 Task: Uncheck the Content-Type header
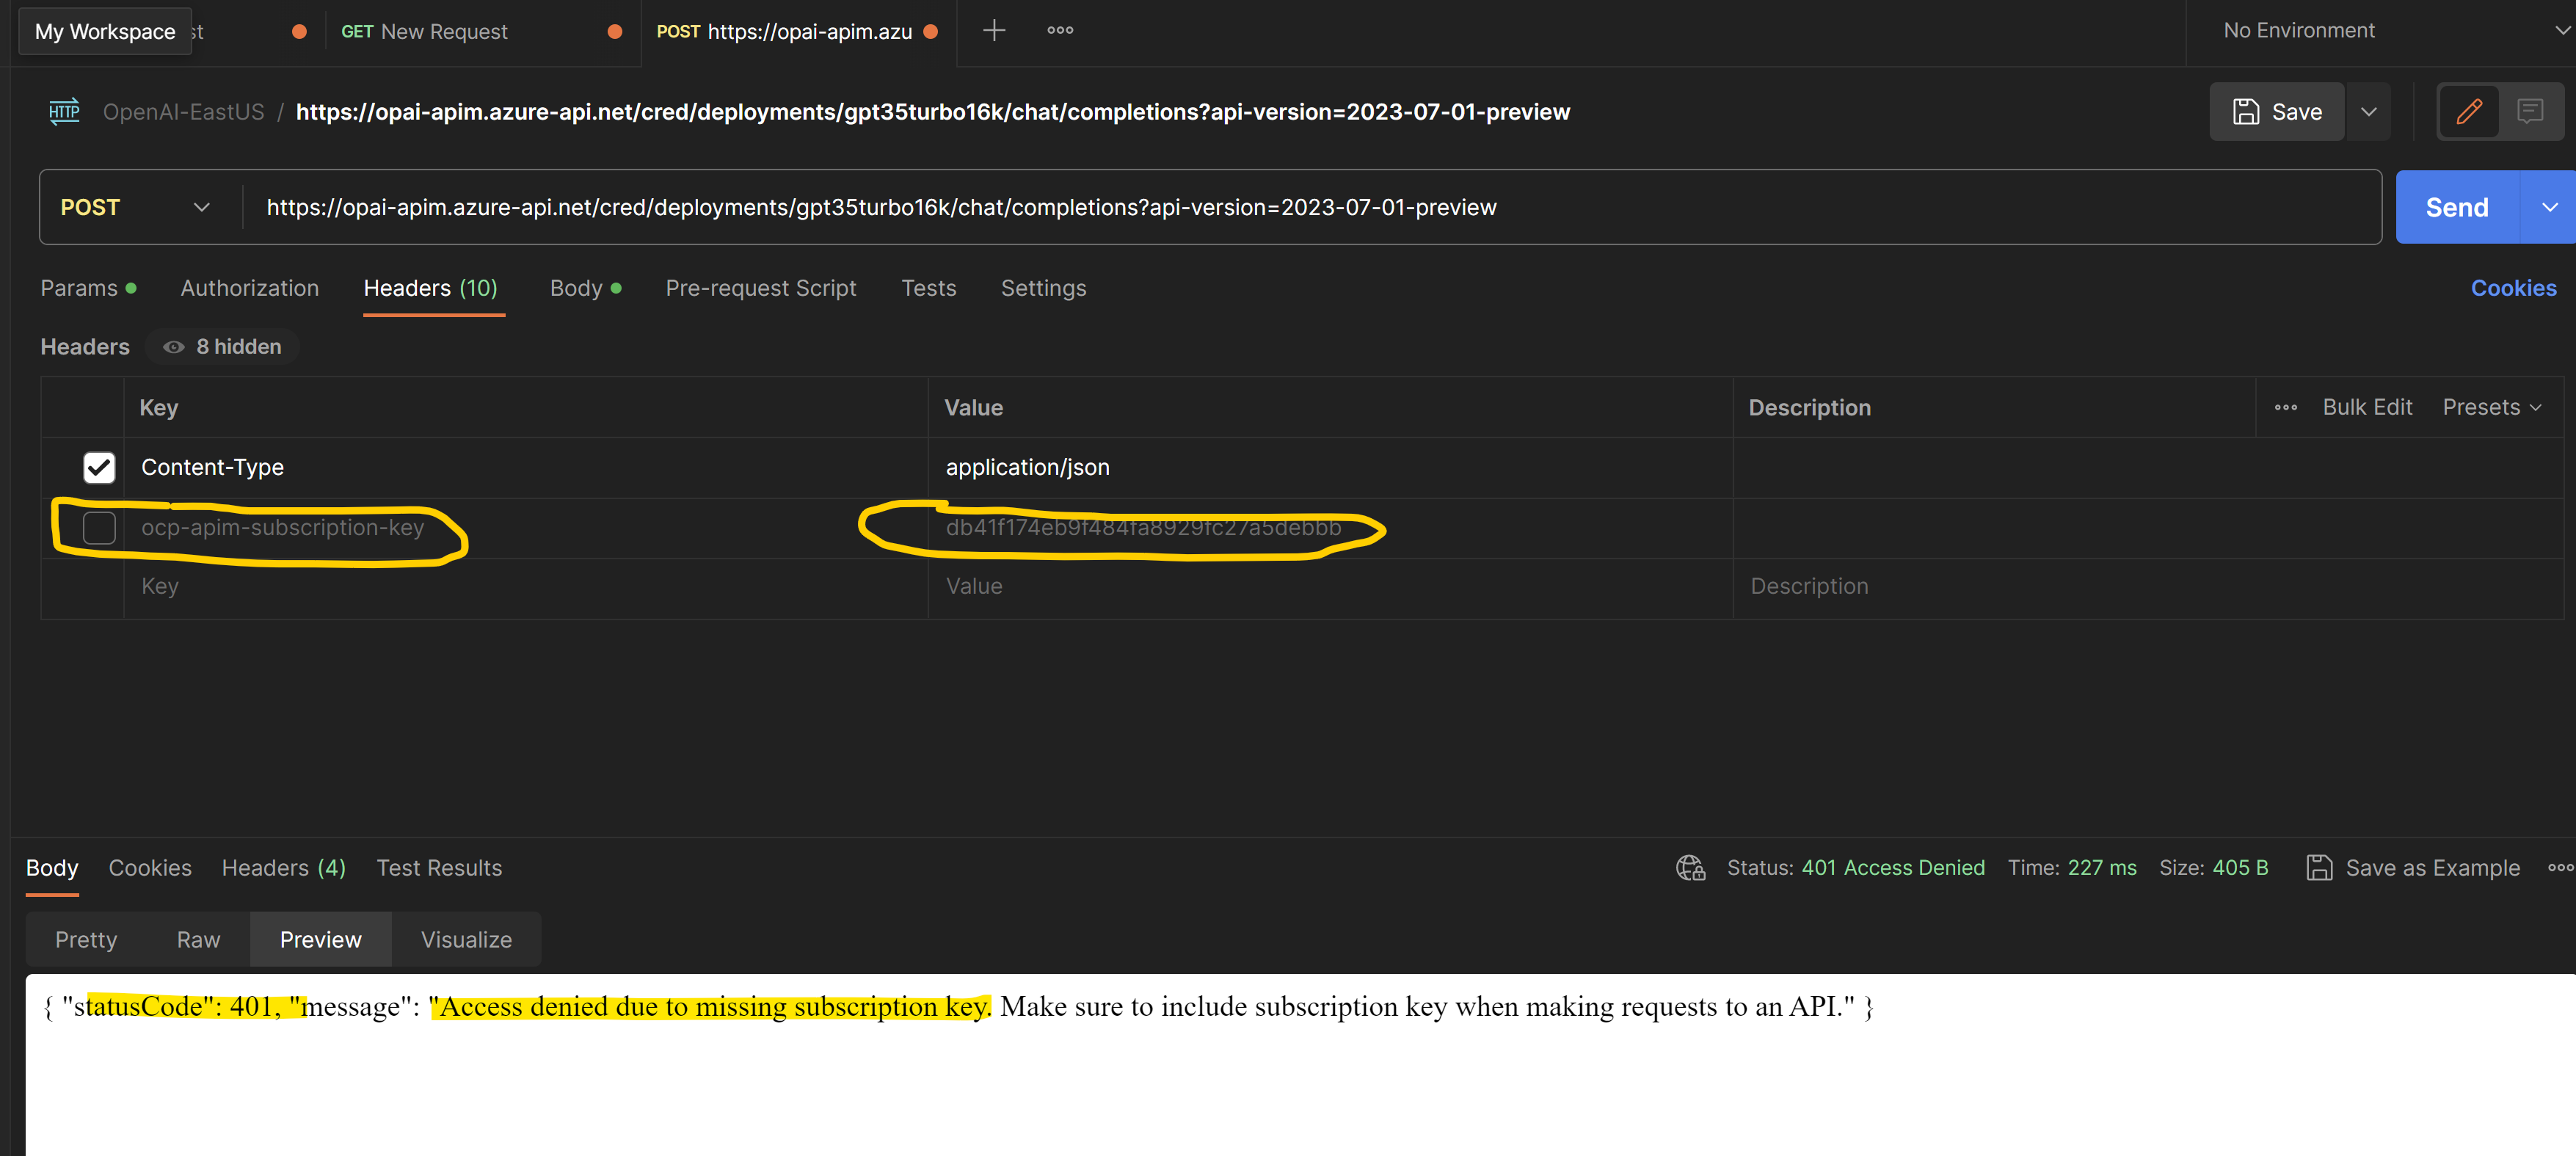(99, 467)
